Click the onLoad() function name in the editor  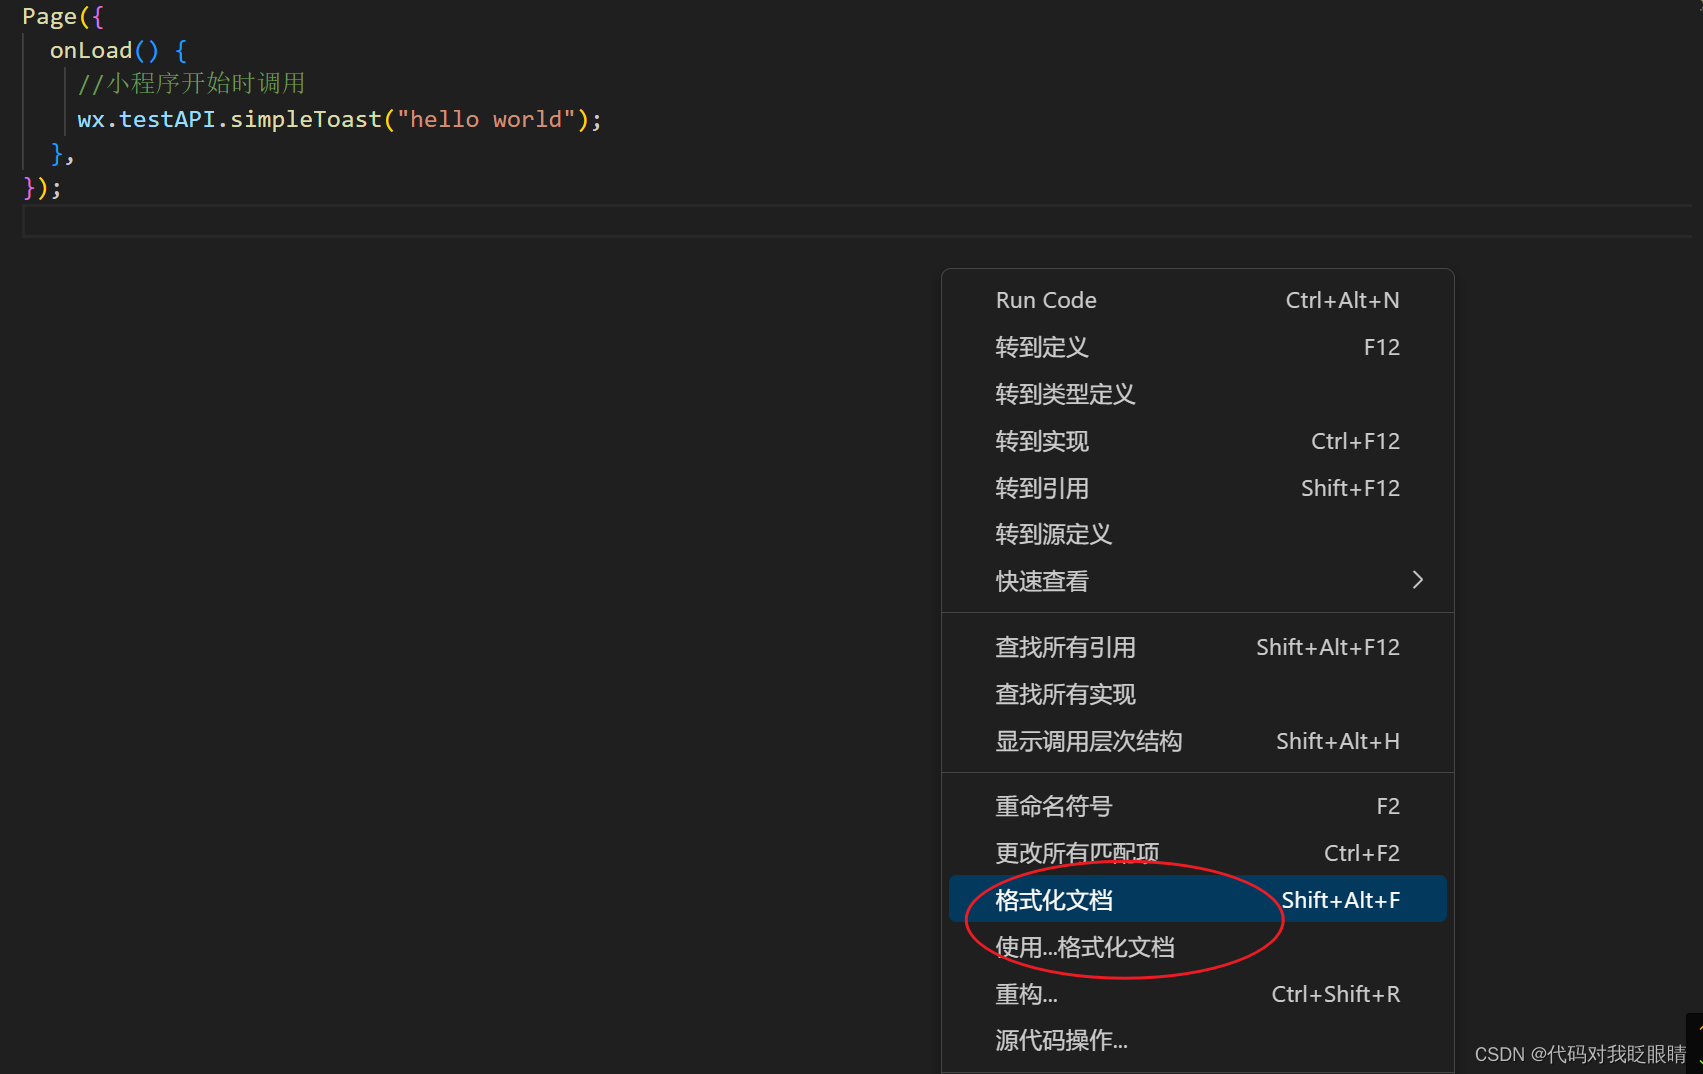coord(91,51)
